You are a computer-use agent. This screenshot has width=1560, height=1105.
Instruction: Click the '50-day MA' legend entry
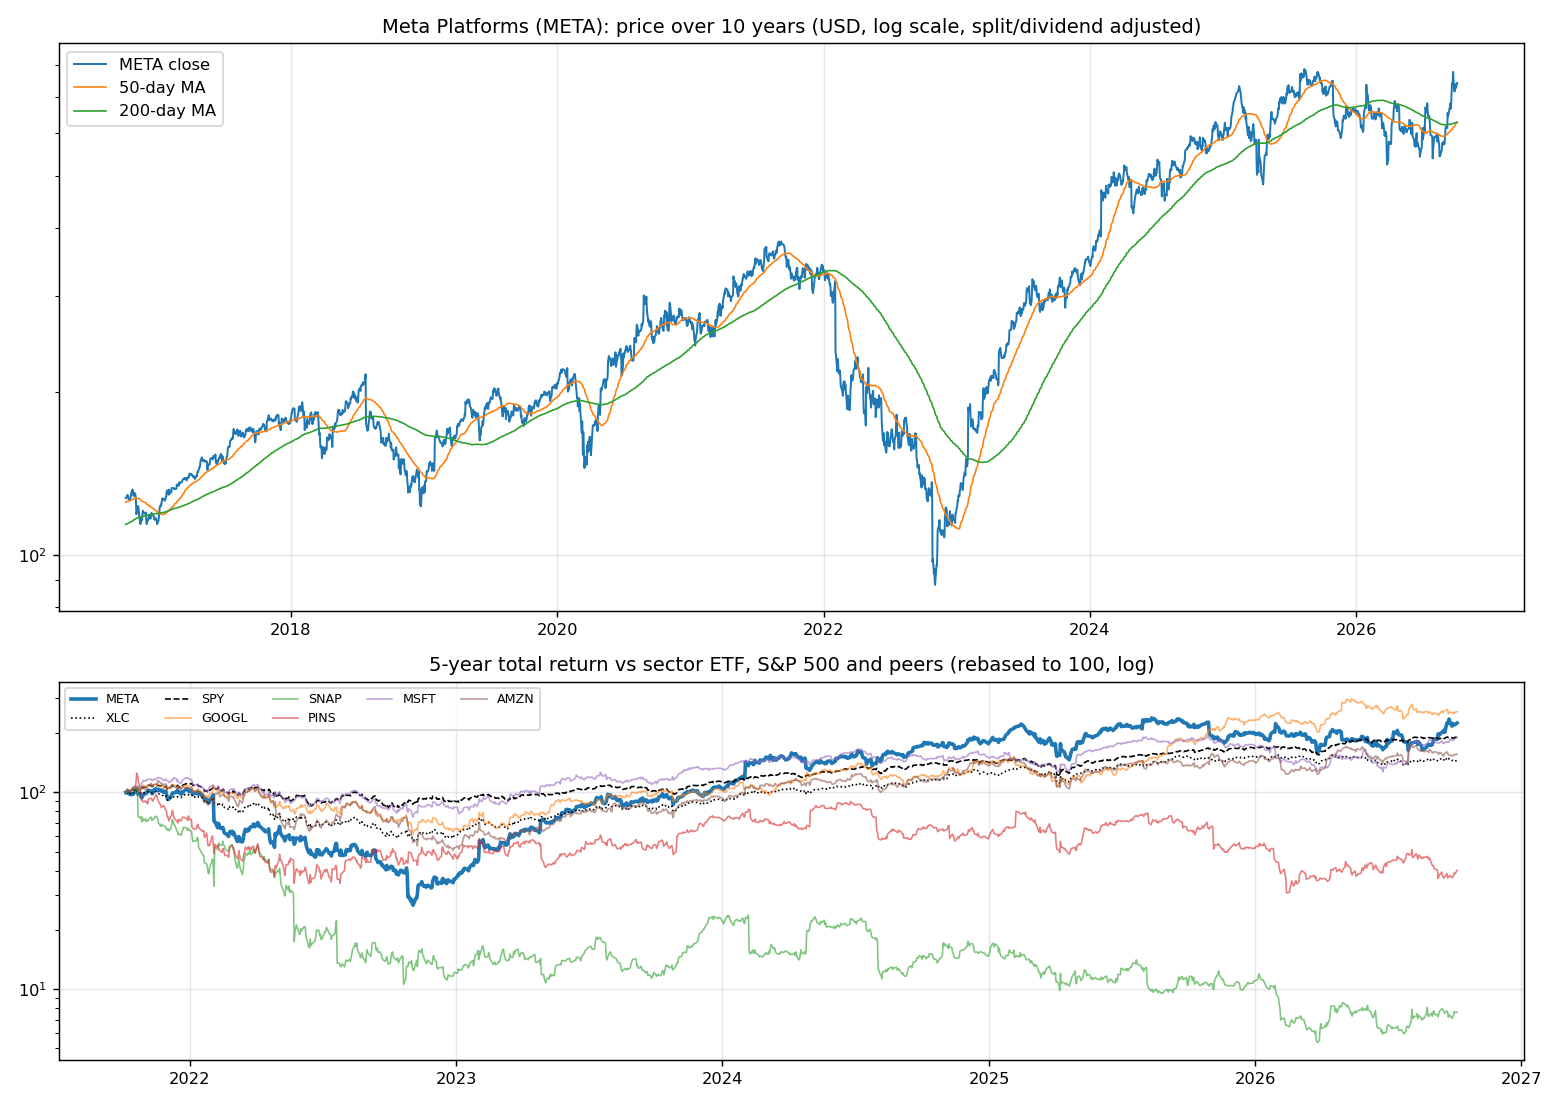pyautogui.click(x=140, y=88)
